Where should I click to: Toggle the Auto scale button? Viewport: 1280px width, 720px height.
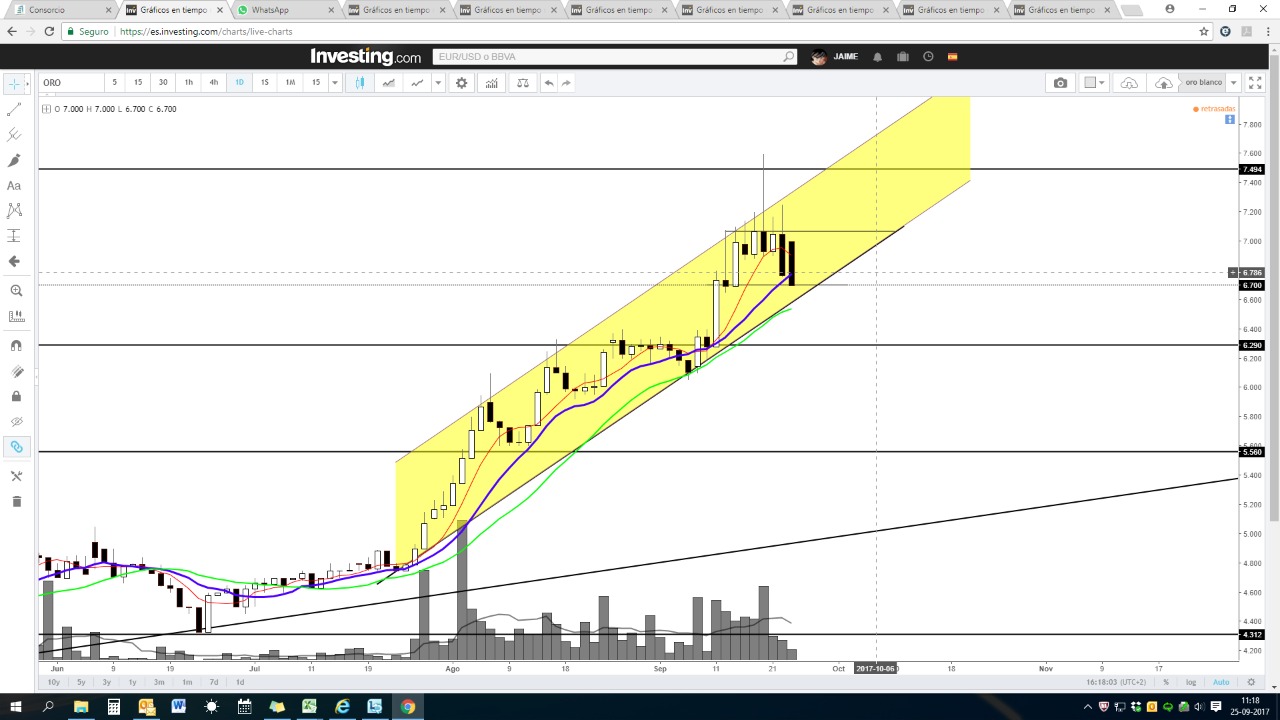(1221, 682)
